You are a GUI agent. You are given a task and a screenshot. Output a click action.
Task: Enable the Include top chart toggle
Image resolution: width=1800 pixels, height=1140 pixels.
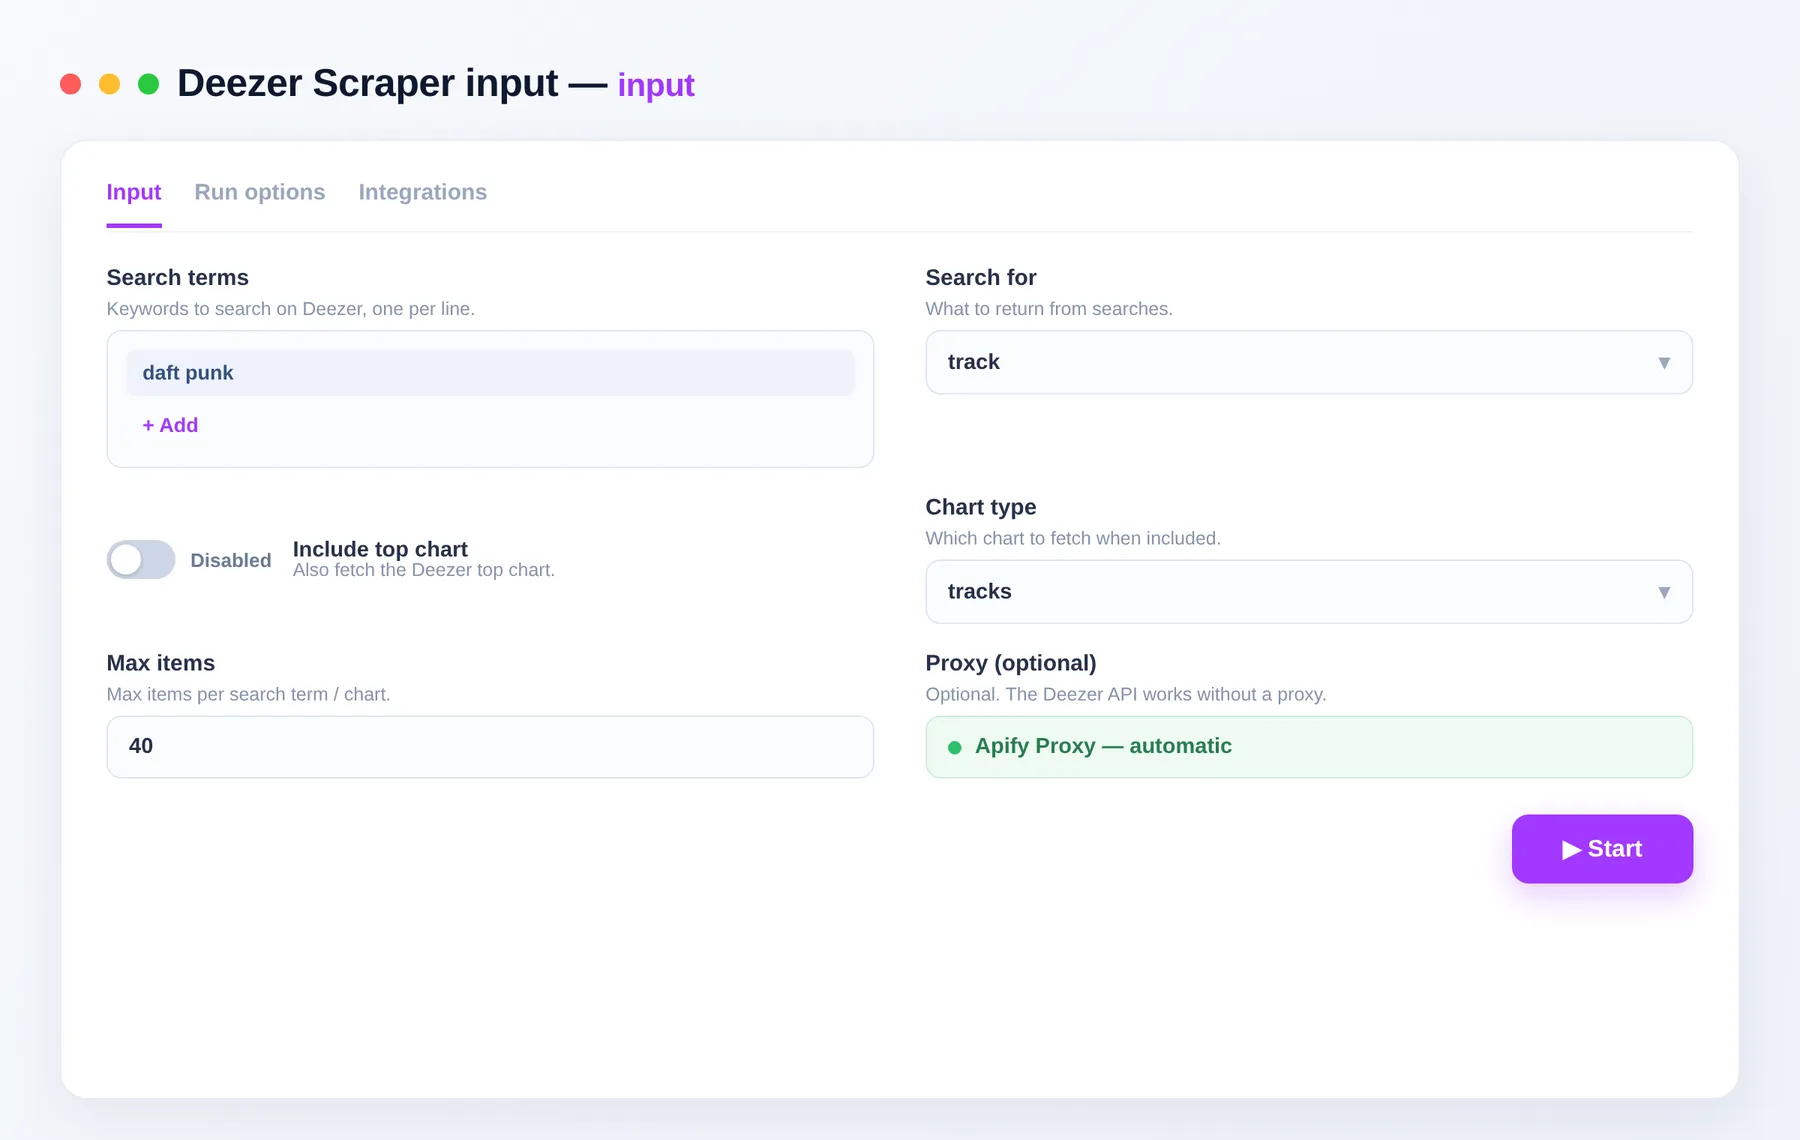tap(141, 560)
